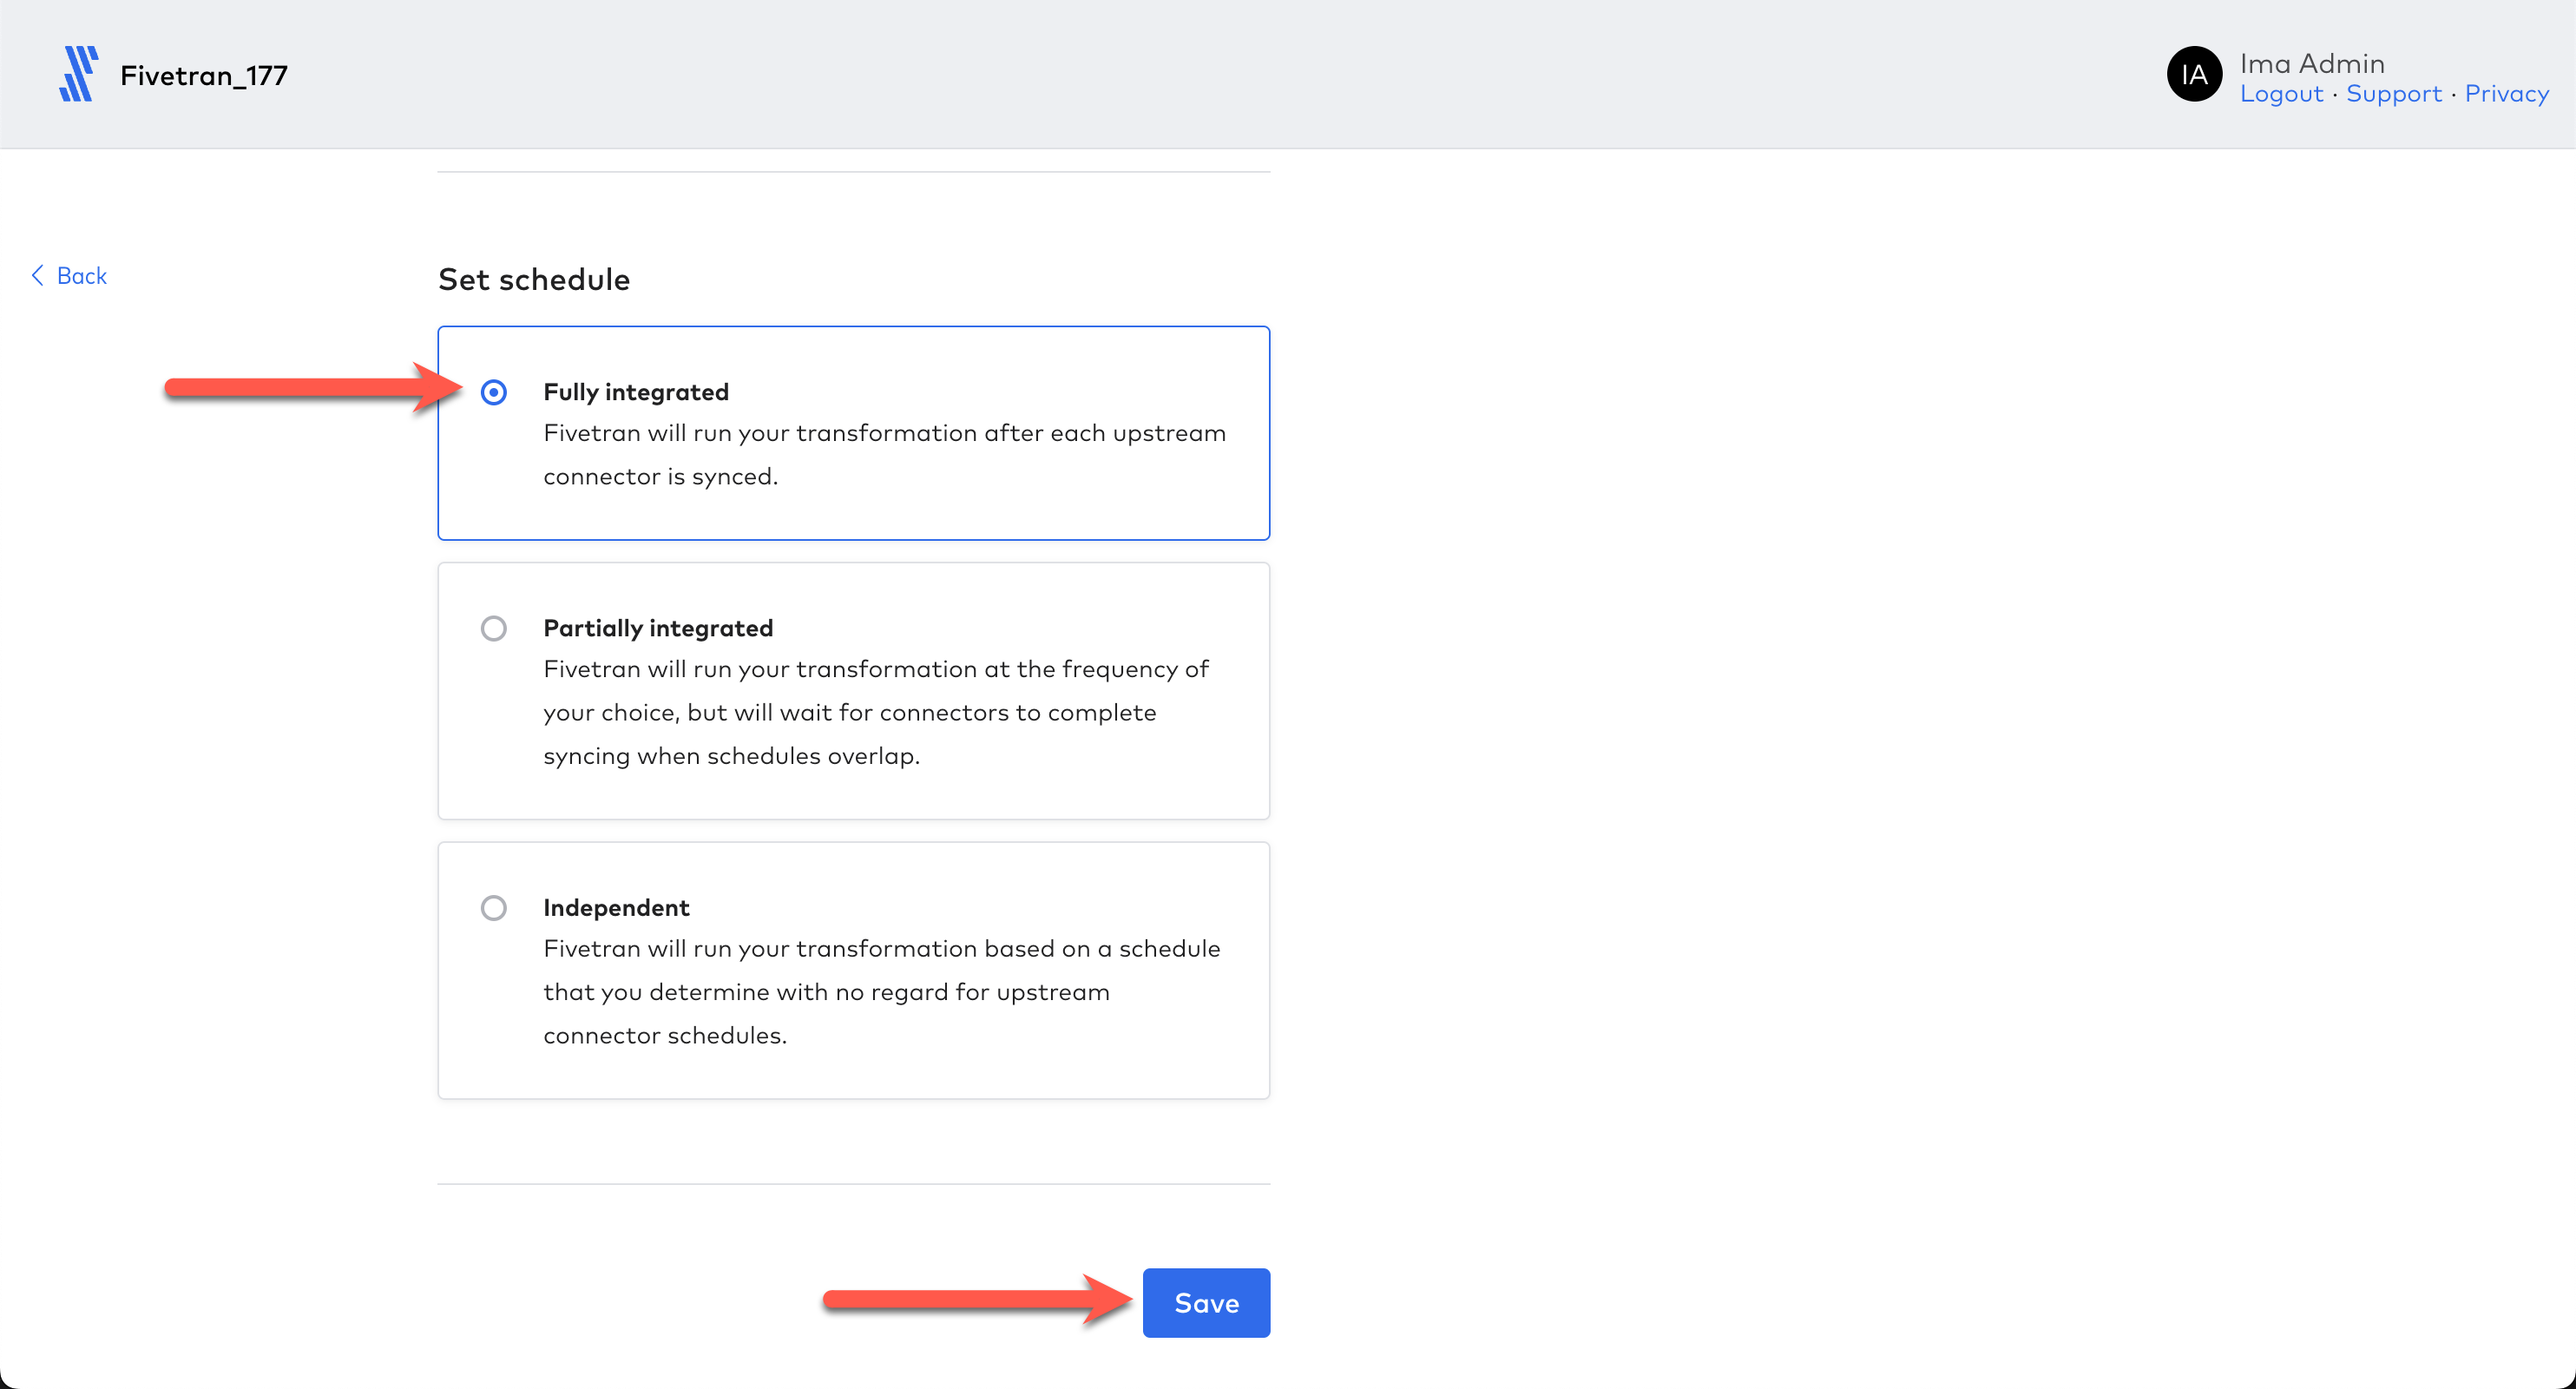This screenshot has width=2576, height=1389.
Task: Click the Fully integrated option title
Action: 636,392
